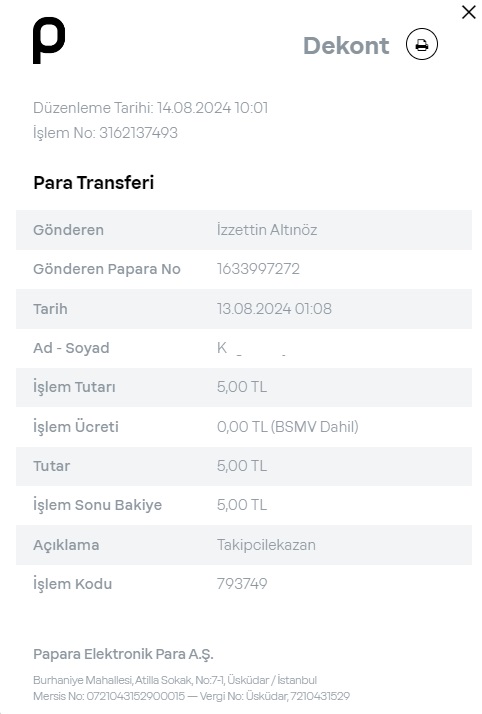Click the Papara logo
The width and height of the screenshot is (482, 714).
49,40
